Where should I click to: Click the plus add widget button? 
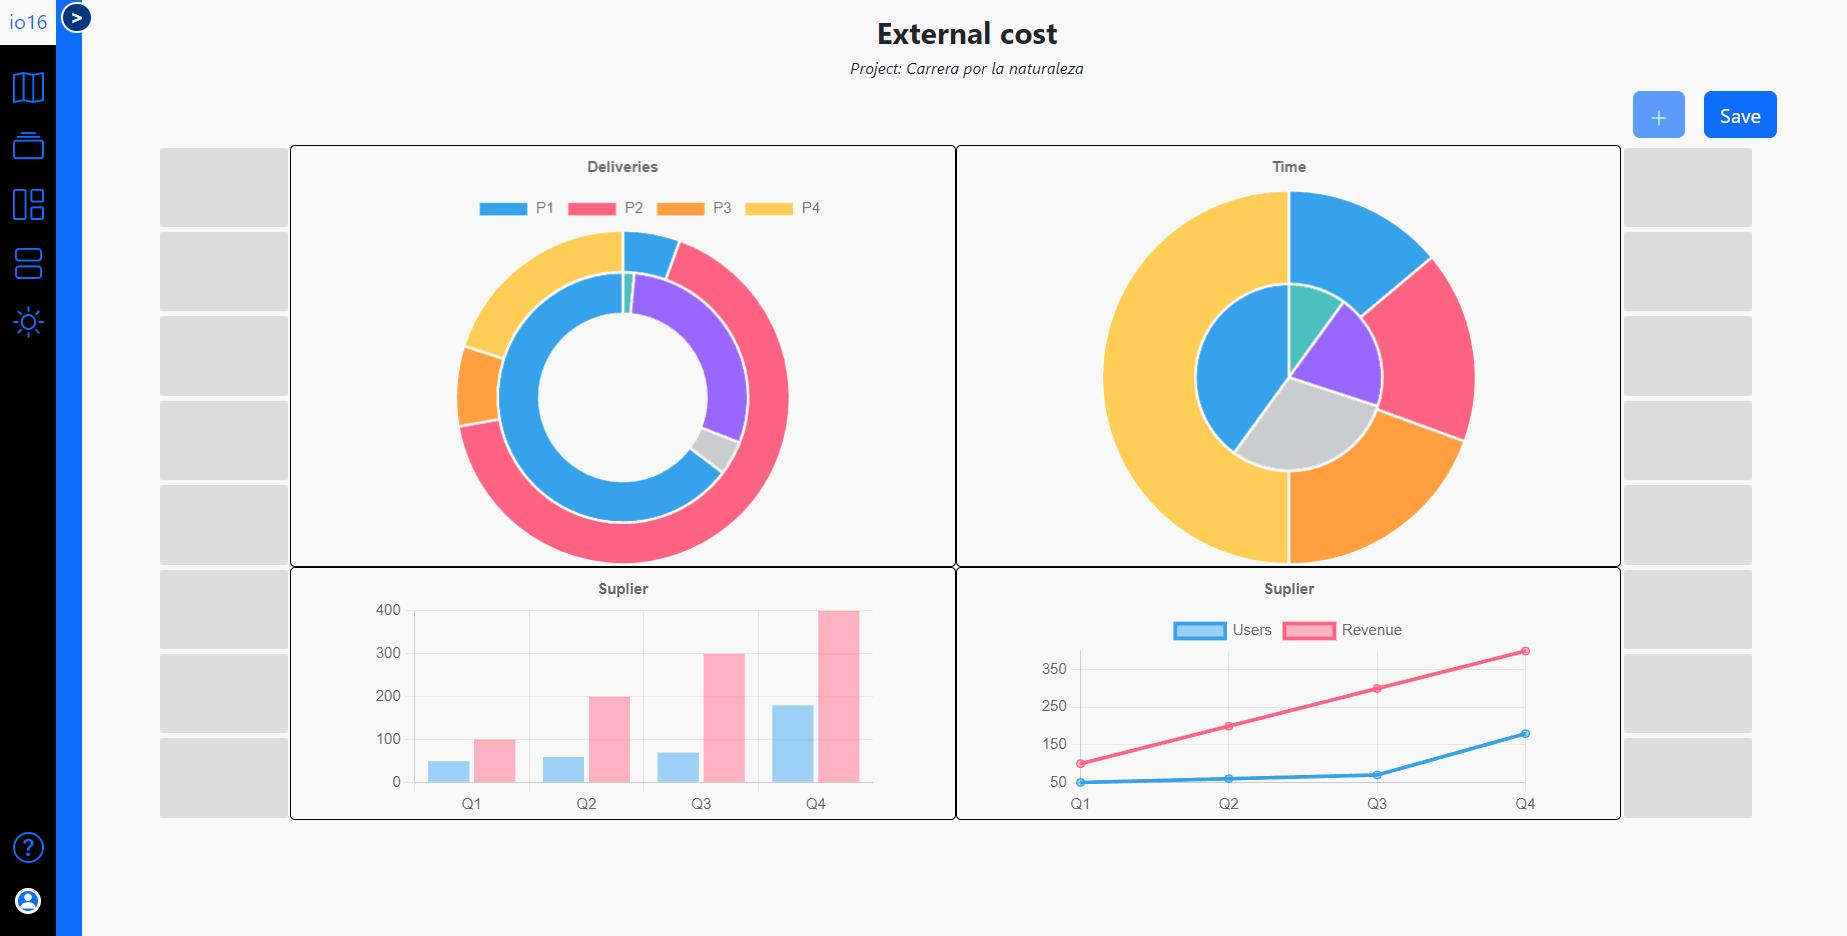point(1658,115)
